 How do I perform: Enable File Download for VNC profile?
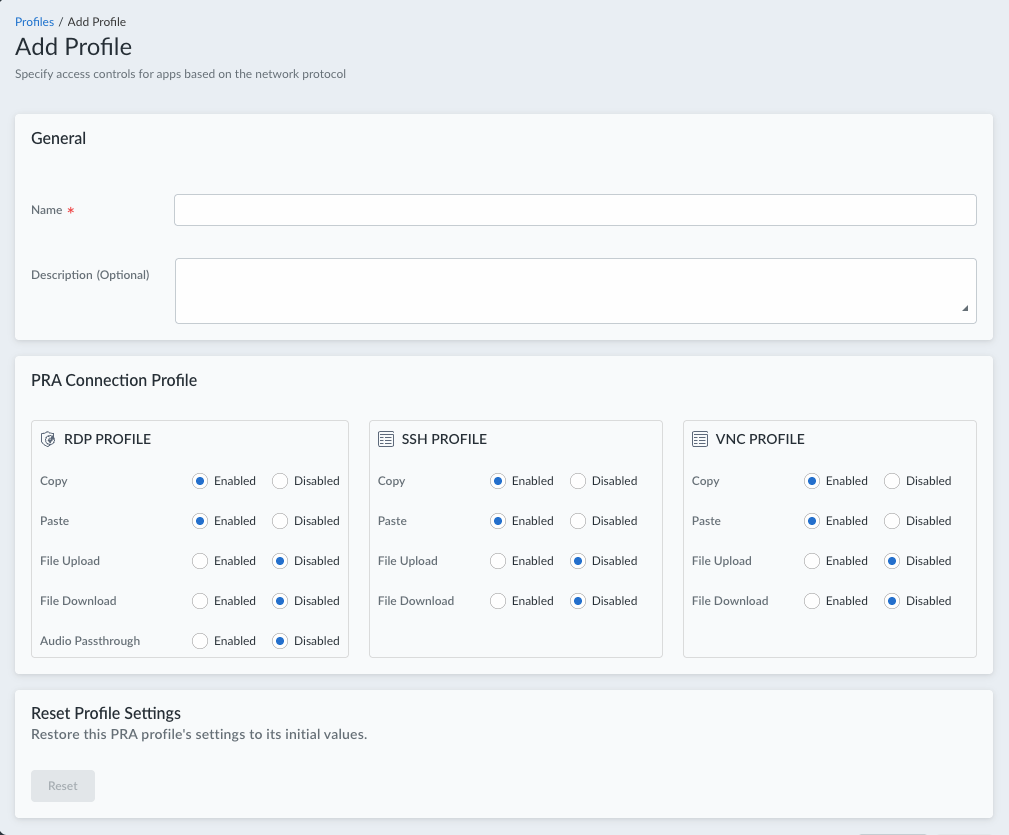click(812, 601)
